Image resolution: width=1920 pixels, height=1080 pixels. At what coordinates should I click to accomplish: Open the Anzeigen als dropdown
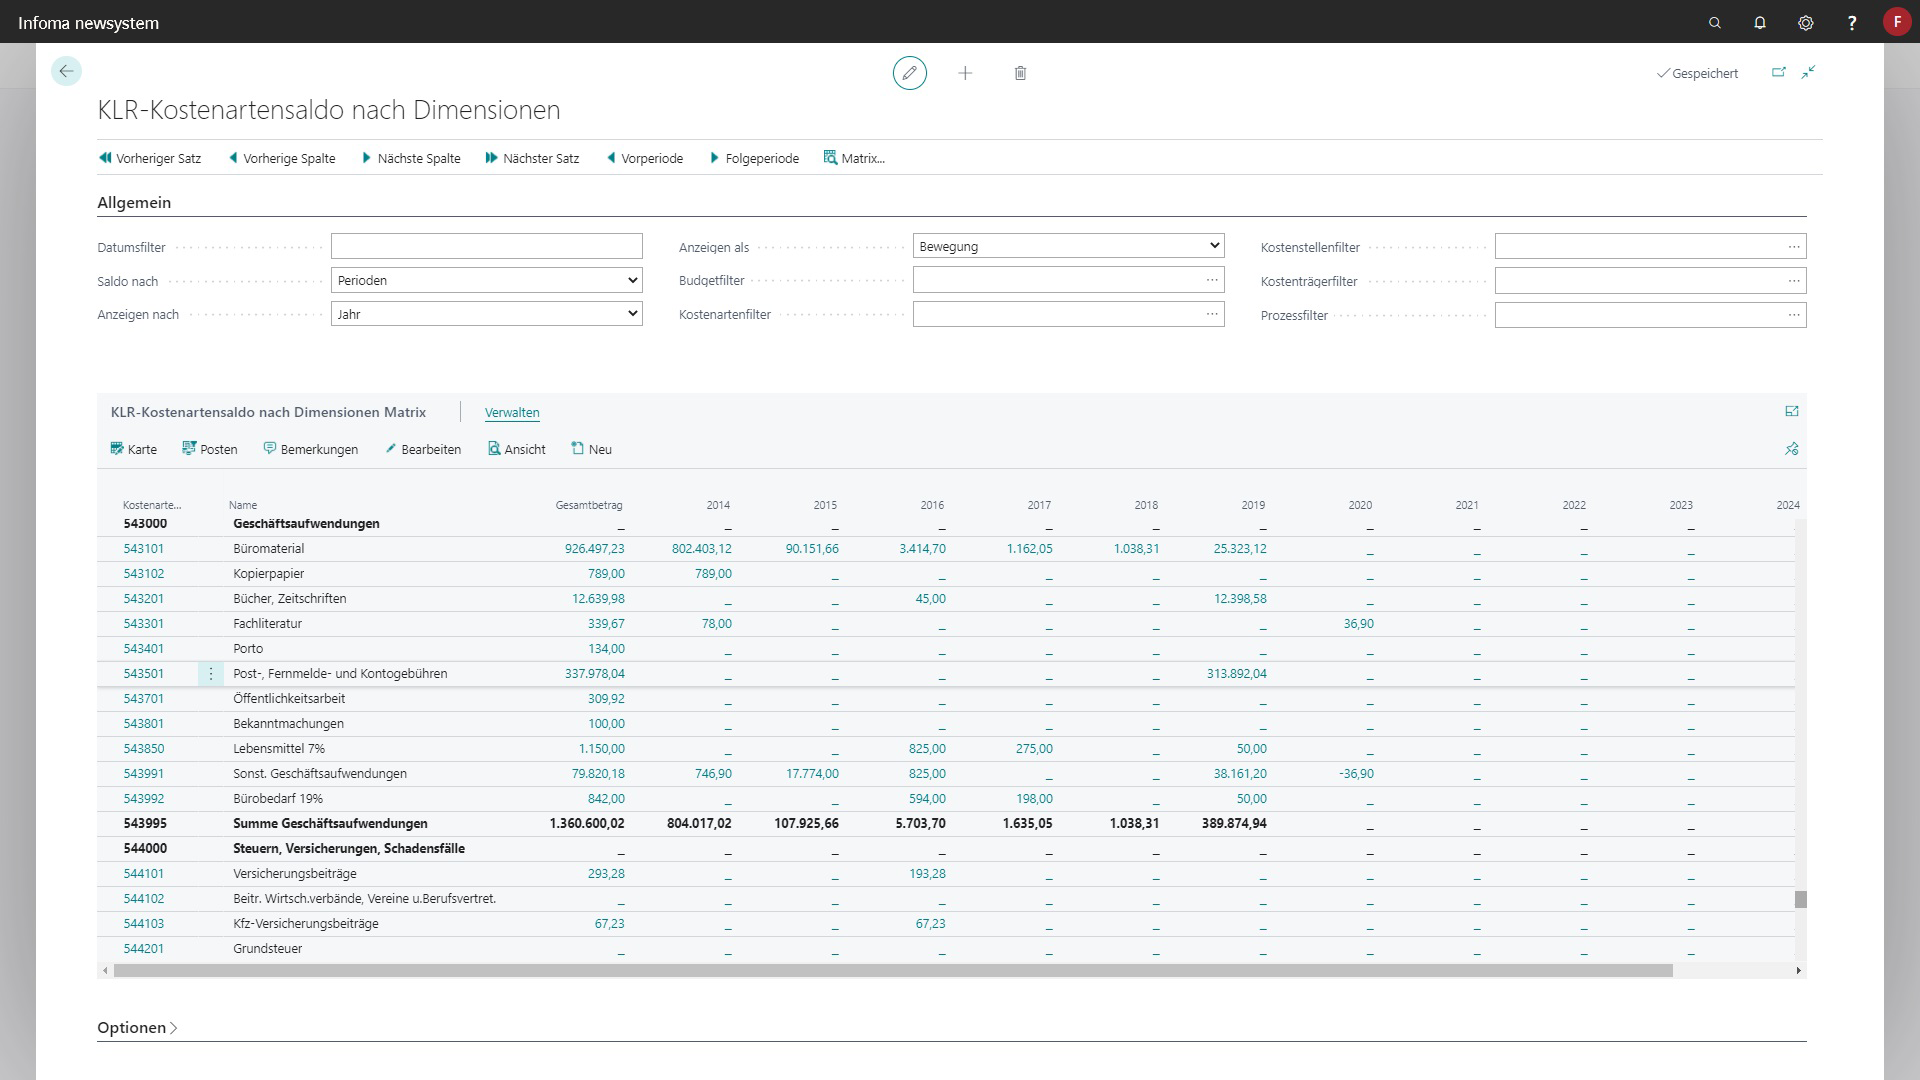pyautogui.click(x=1068, y=246)
